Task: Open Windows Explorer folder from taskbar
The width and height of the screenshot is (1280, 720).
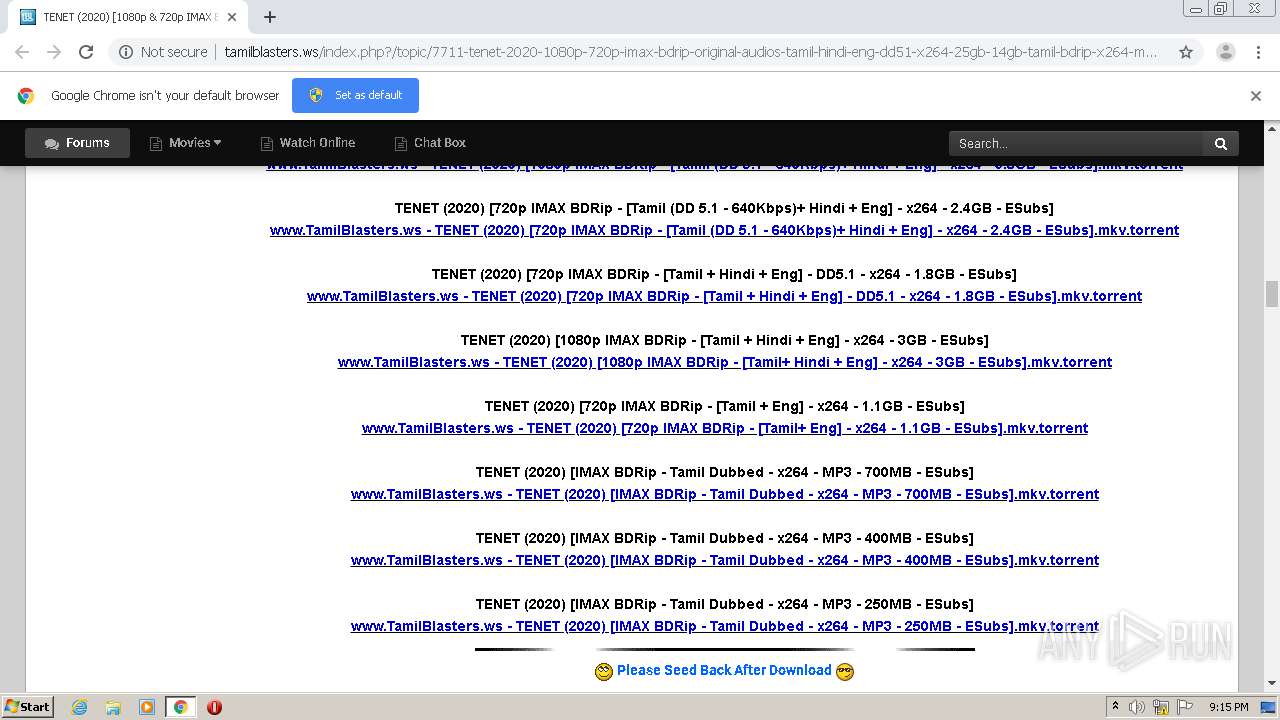Action: click(x=113, y=707)
